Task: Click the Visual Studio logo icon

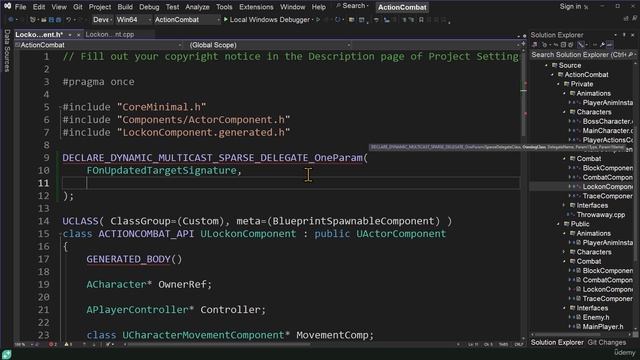Action: pyautogui.click(x=7, y=6)
